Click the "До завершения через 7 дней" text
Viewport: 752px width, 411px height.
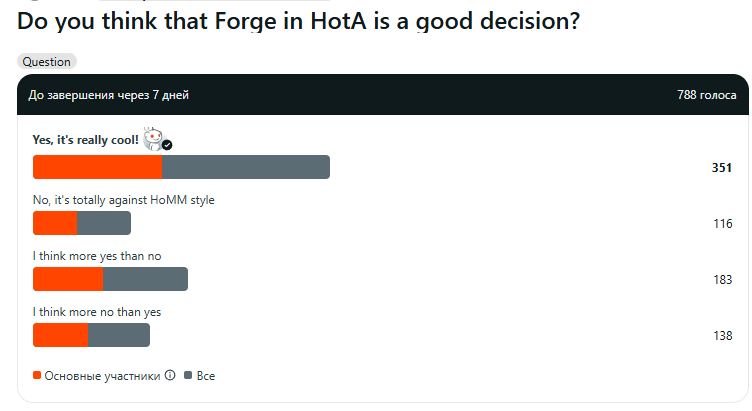108,95
